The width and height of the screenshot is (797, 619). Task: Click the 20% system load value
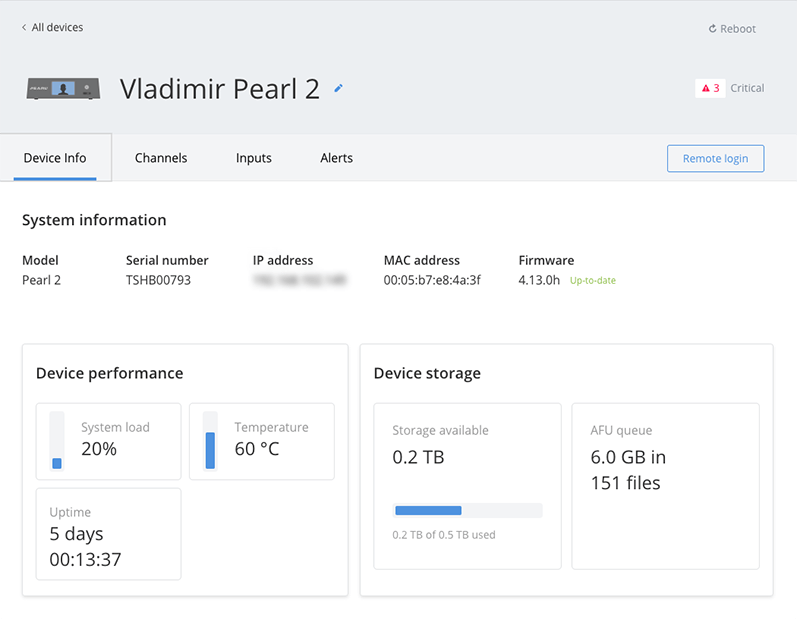tap(99, 449)
